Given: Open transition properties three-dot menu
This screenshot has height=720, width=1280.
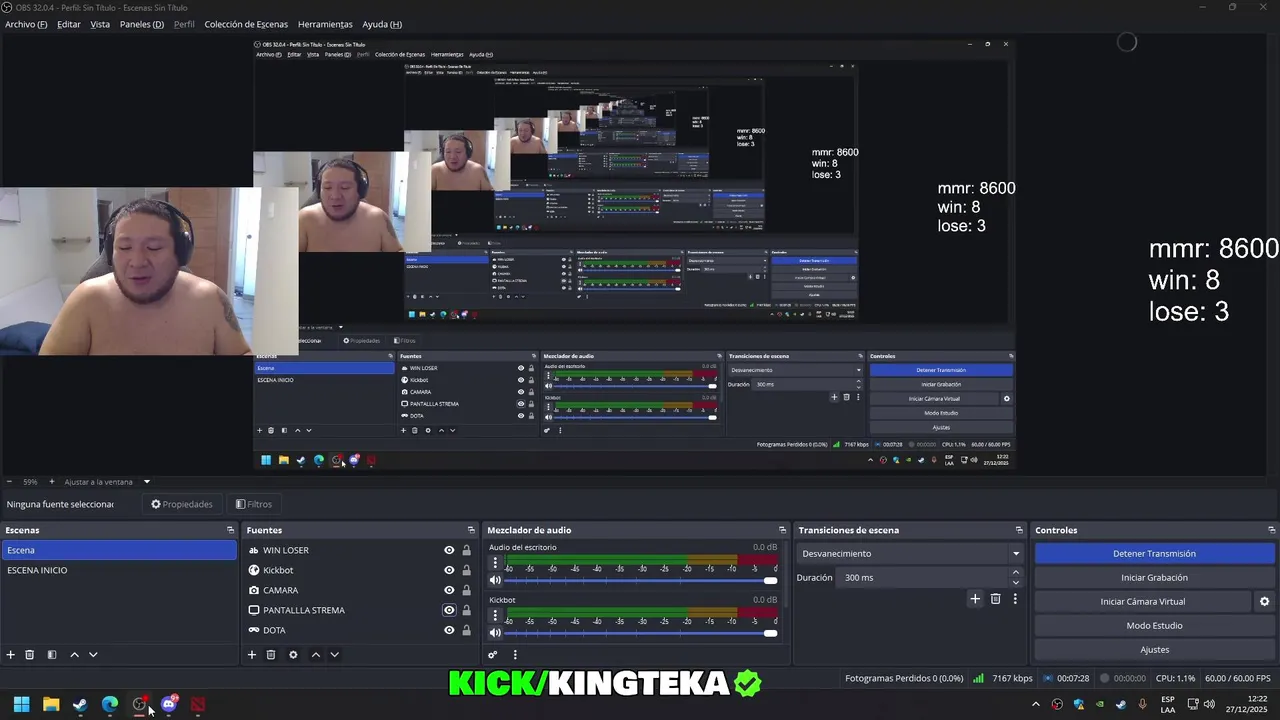Looking at the screenshot, I should pyautogui.click(x=1015, y=599).
